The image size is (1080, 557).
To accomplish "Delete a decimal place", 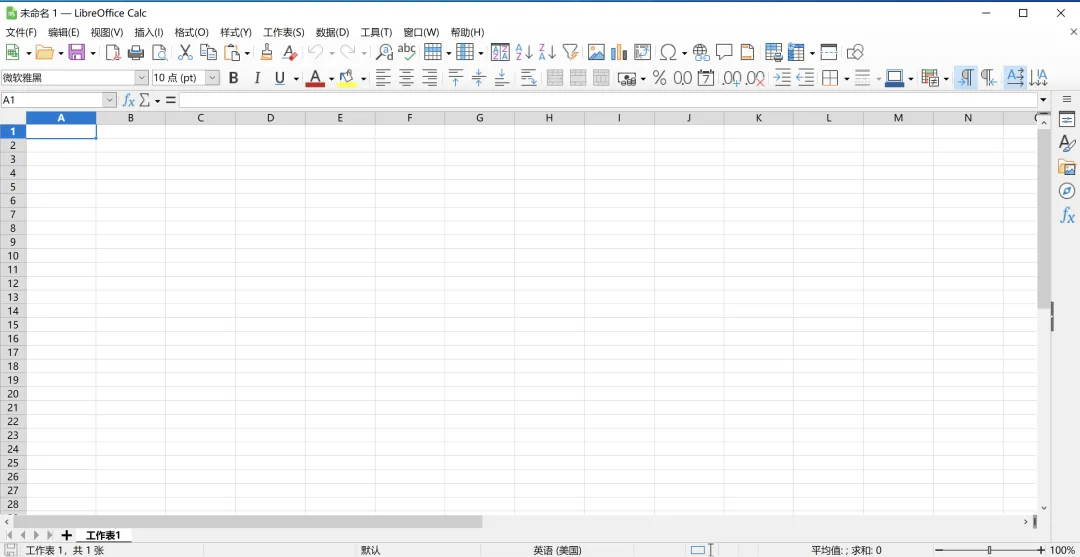I will [756, 78].
